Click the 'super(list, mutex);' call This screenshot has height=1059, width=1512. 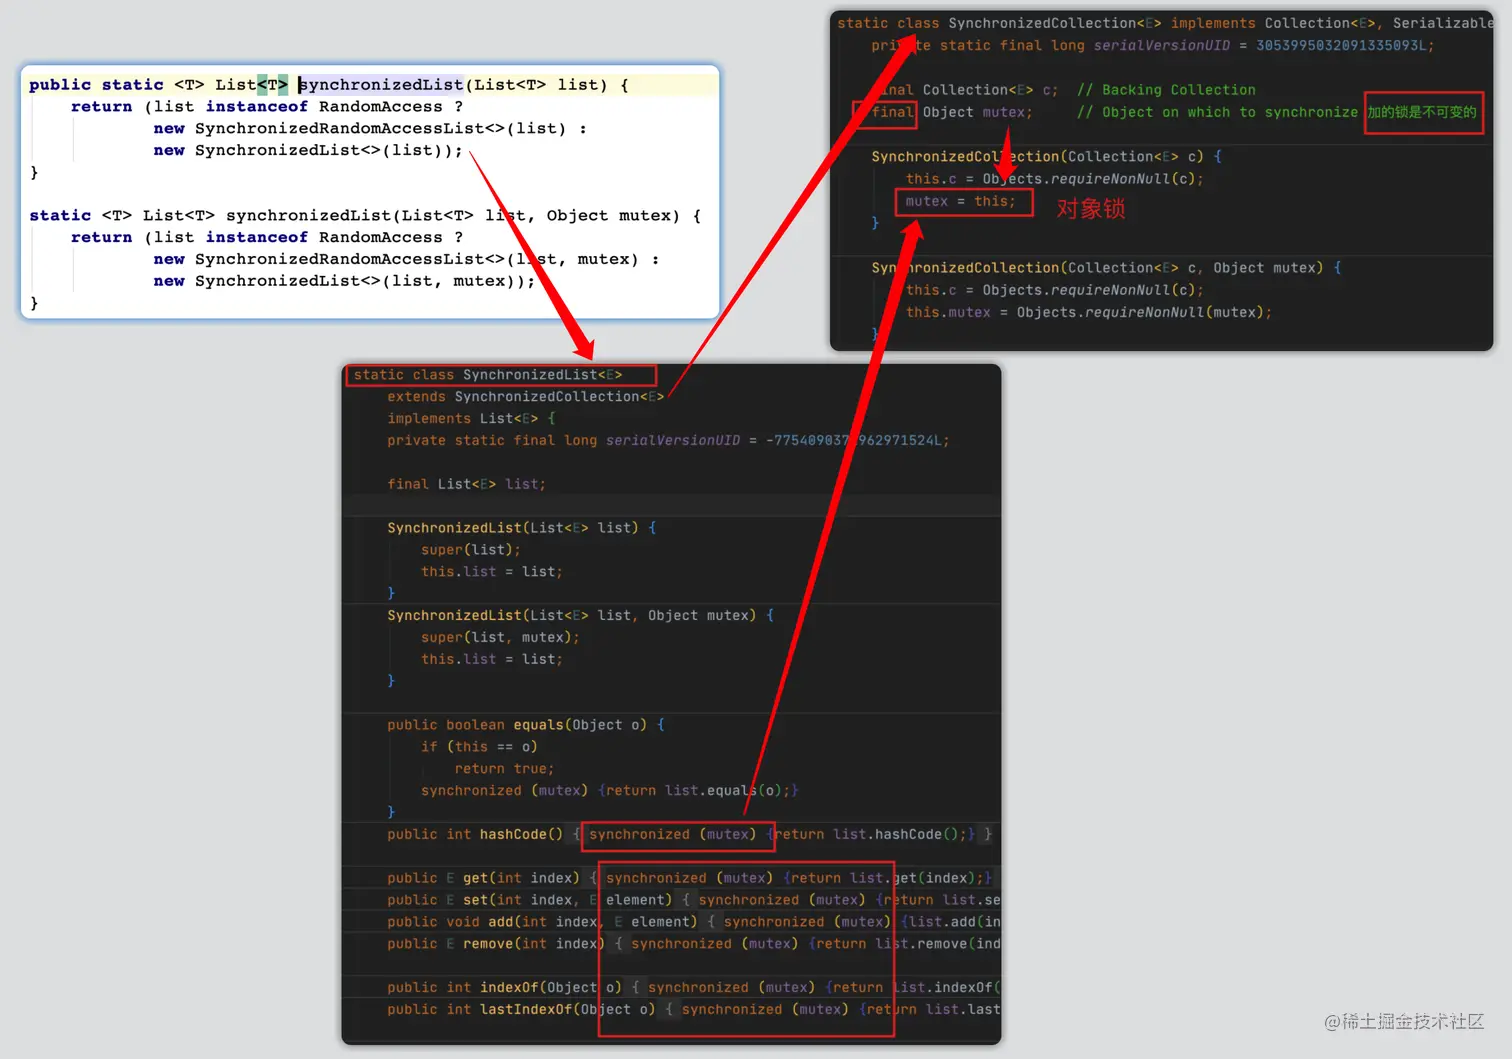tap(500, 637)
